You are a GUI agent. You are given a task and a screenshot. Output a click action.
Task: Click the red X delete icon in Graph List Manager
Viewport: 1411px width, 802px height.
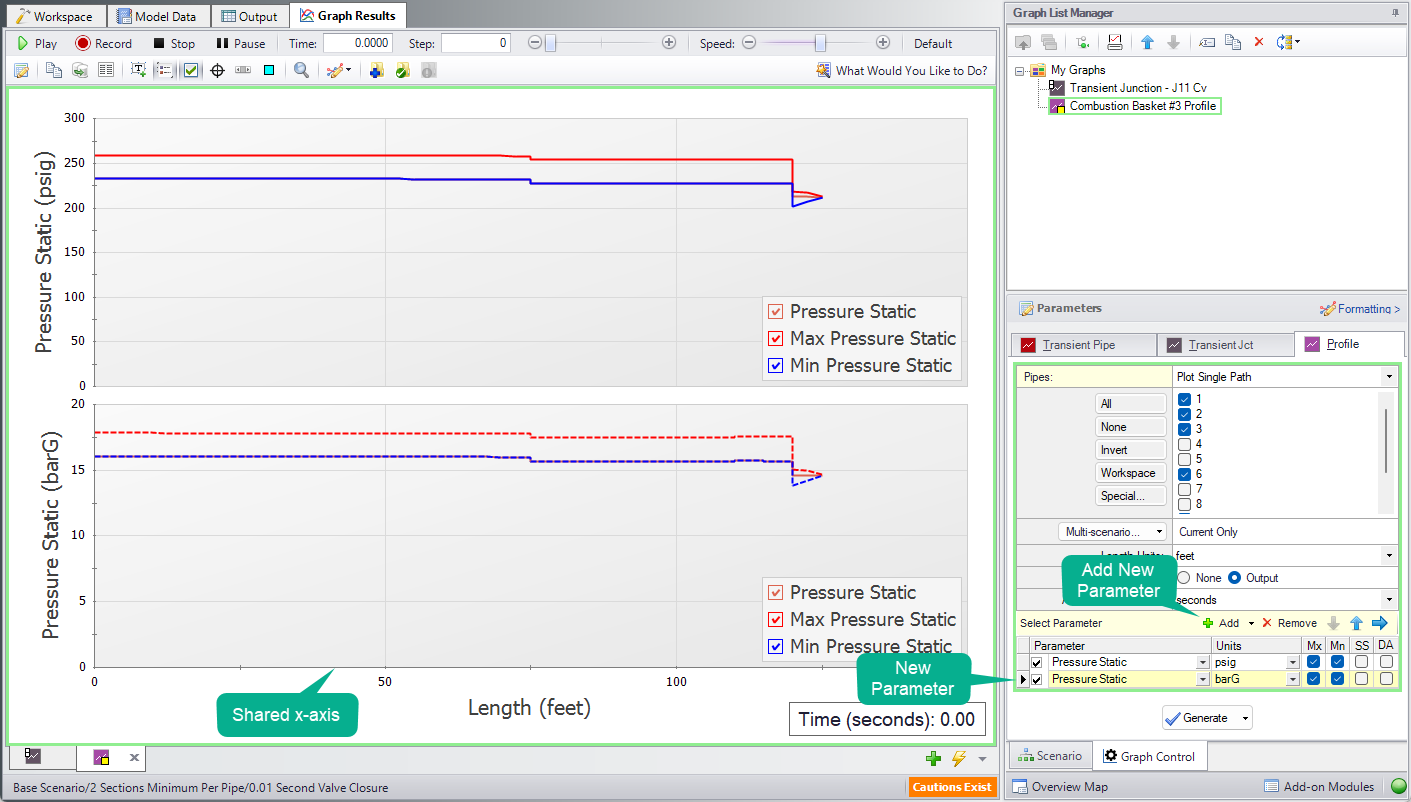1259,42
